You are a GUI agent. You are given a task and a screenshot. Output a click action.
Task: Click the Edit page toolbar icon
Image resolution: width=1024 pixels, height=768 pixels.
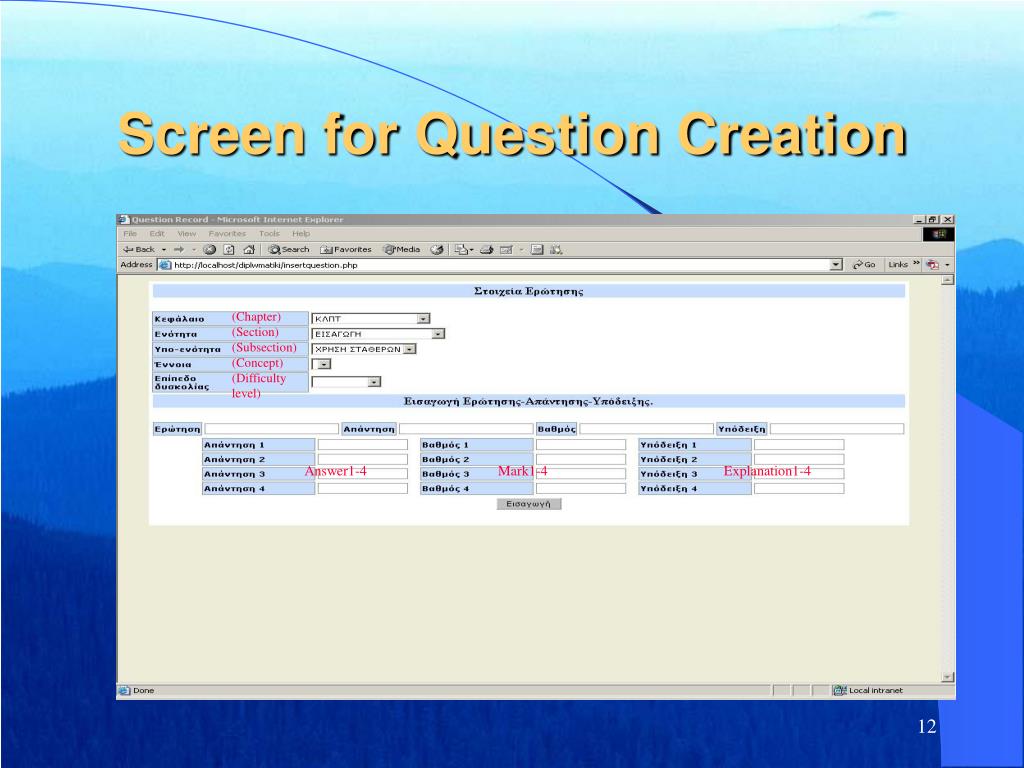coord(506,249)
